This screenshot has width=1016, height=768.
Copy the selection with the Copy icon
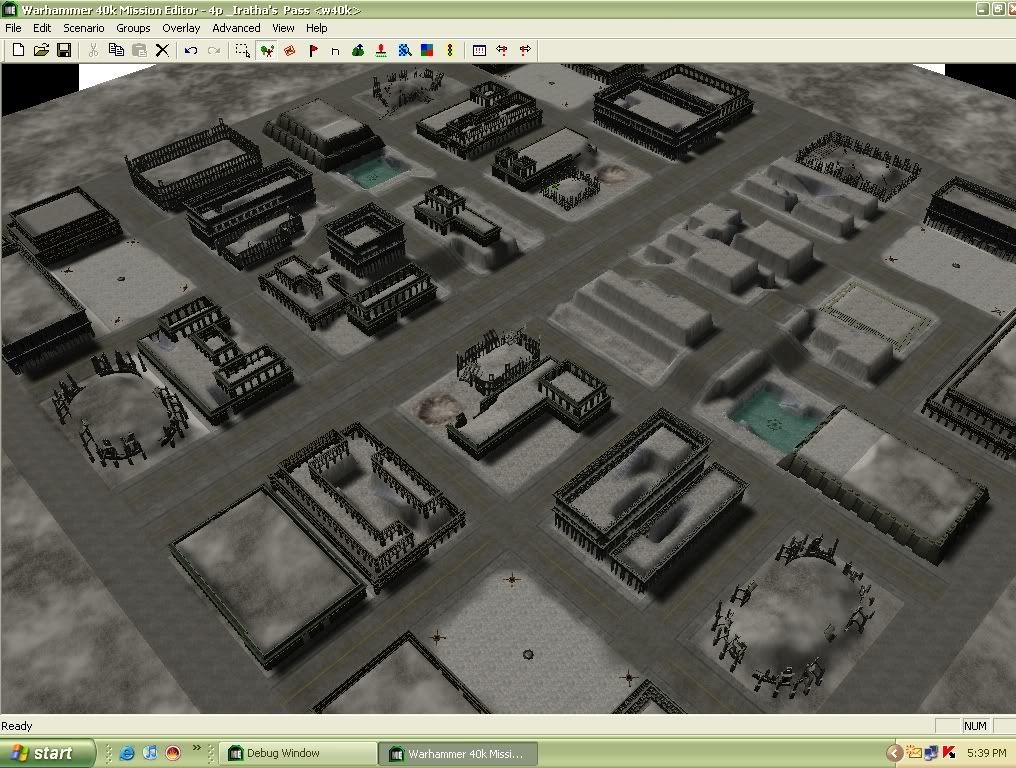(117, 50)
